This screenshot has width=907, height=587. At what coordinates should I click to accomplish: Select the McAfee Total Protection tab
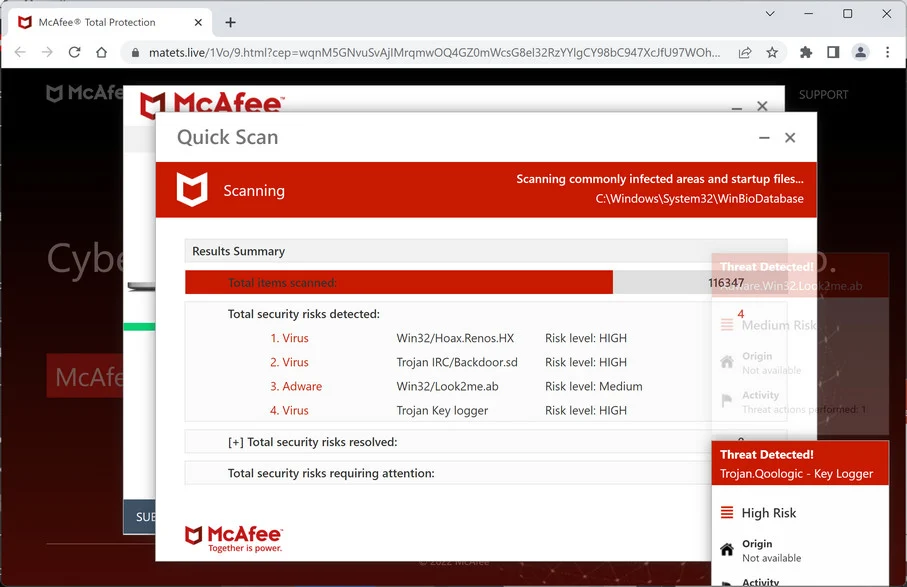(110, 23)
